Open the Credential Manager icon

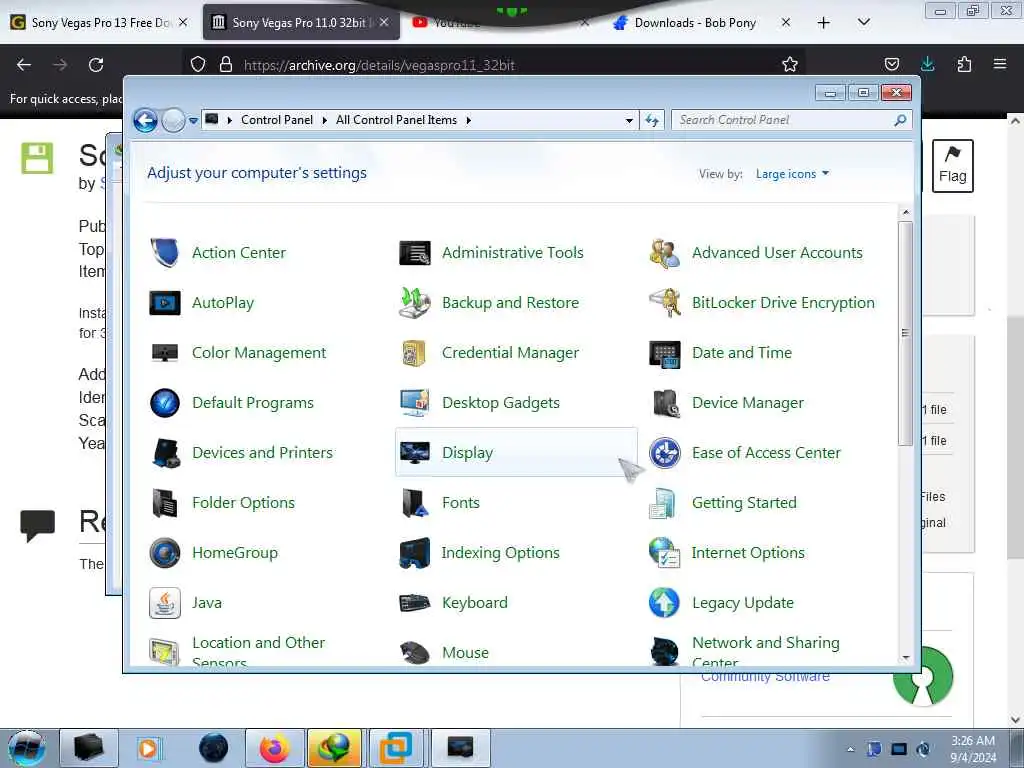click(x=415, y=353)
